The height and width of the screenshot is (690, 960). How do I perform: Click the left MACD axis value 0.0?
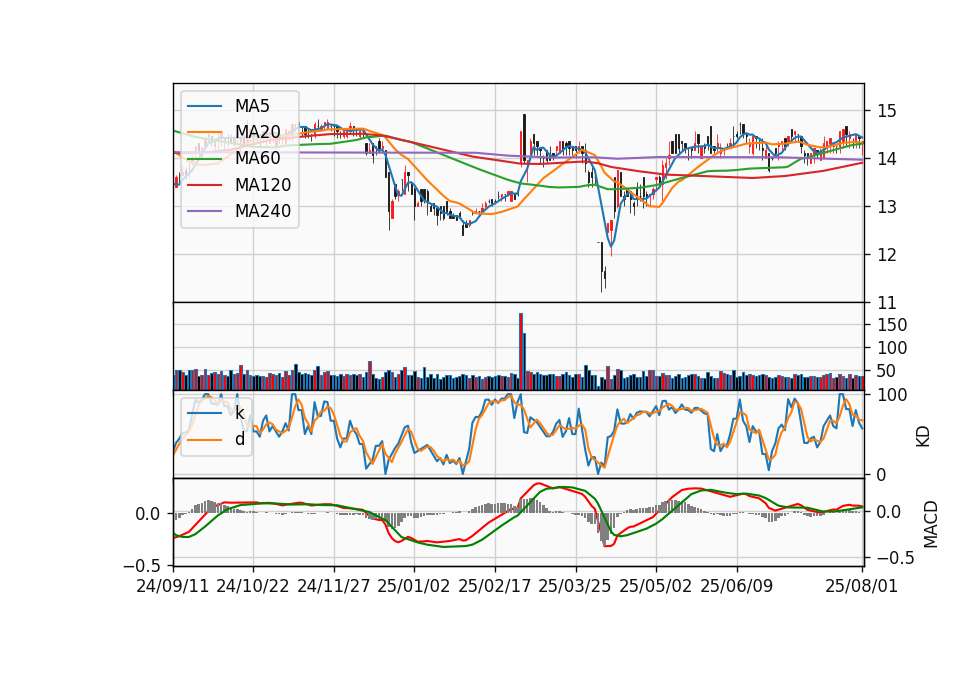(x=149, y=514)
